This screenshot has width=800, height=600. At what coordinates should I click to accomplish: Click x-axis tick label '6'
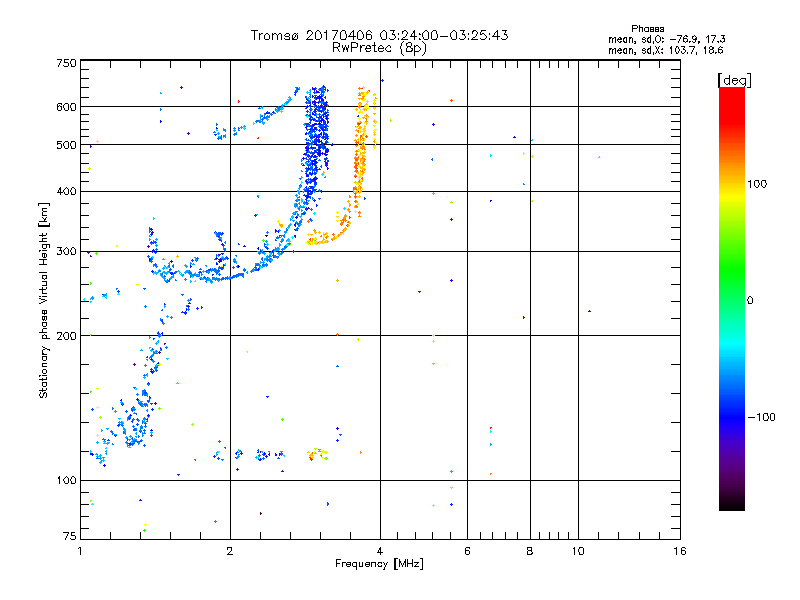point(467,551)
